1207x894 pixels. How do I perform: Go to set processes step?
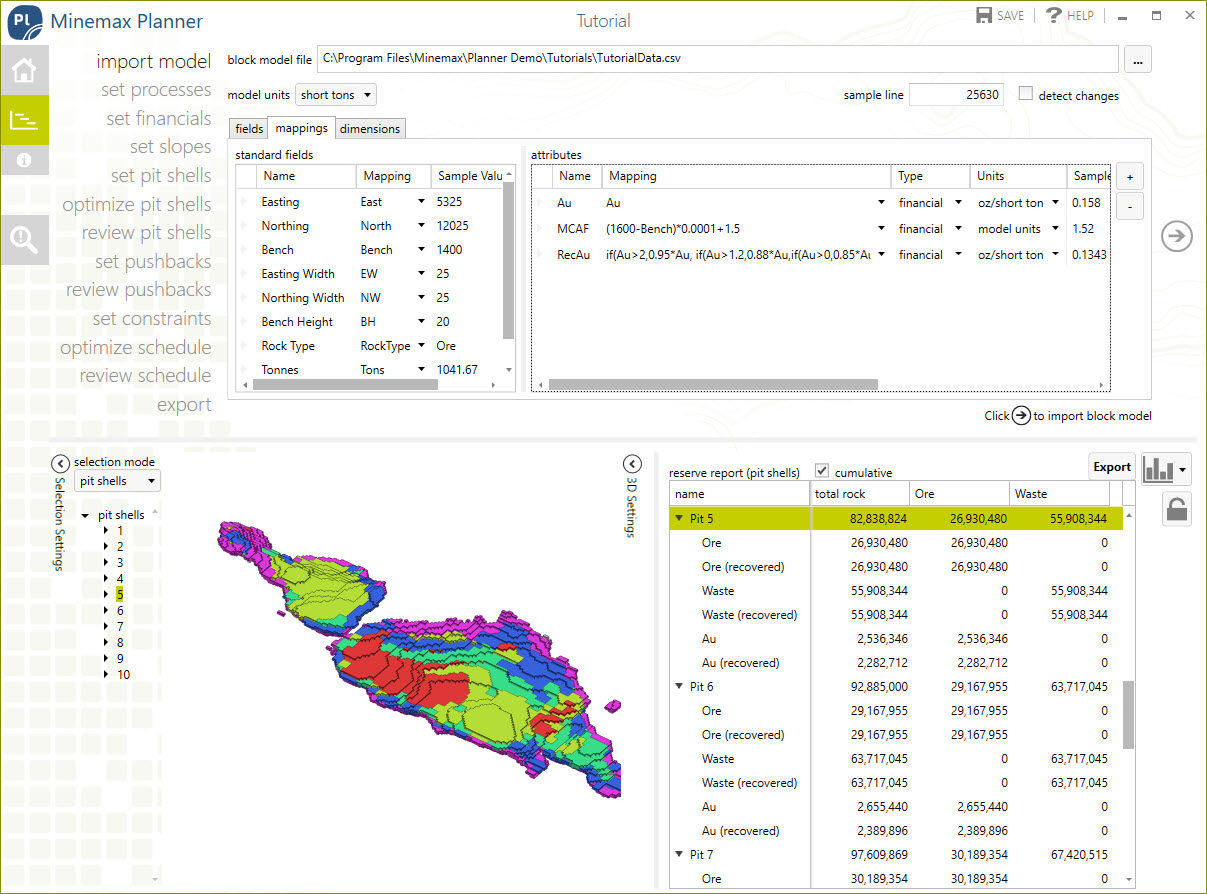point(156,90)
